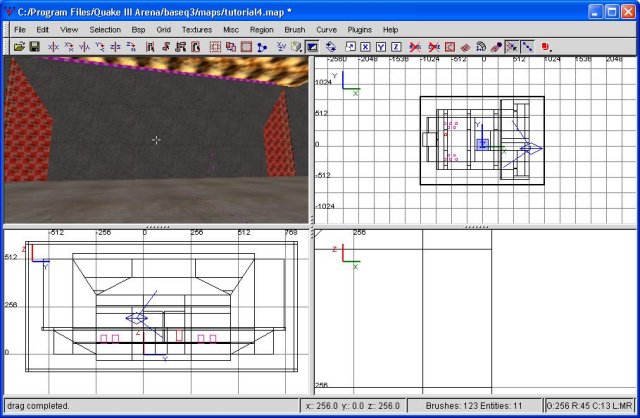This screenshot has height=418, width=640.
Task: Click the 'drag completed.' status message
Action: [38, 406]
